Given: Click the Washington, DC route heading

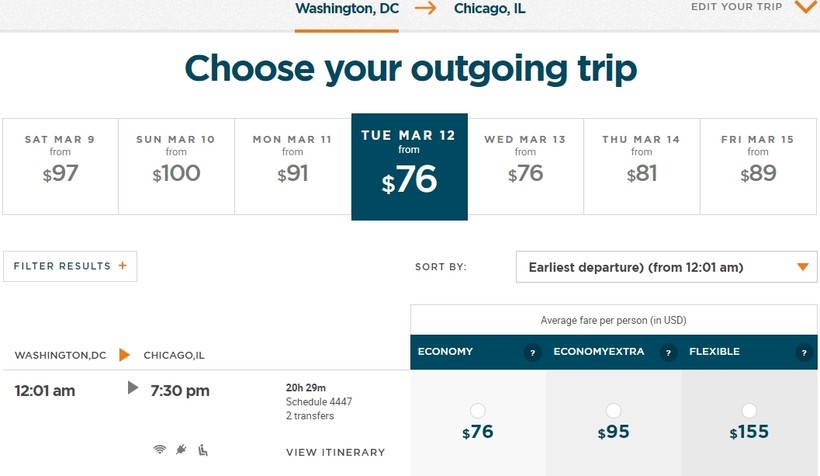Looking at the screenshot, I should pos(346,9).
